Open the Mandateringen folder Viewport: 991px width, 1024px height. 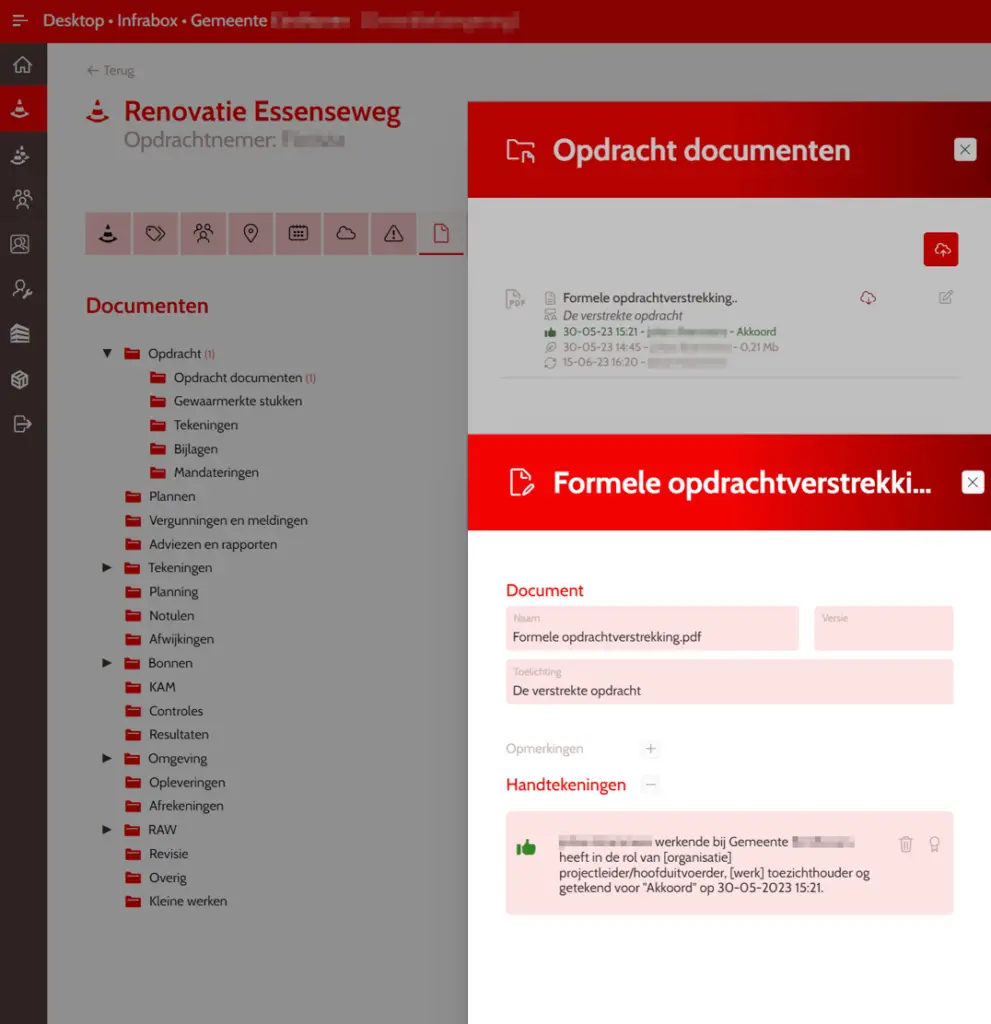[204, 472]
